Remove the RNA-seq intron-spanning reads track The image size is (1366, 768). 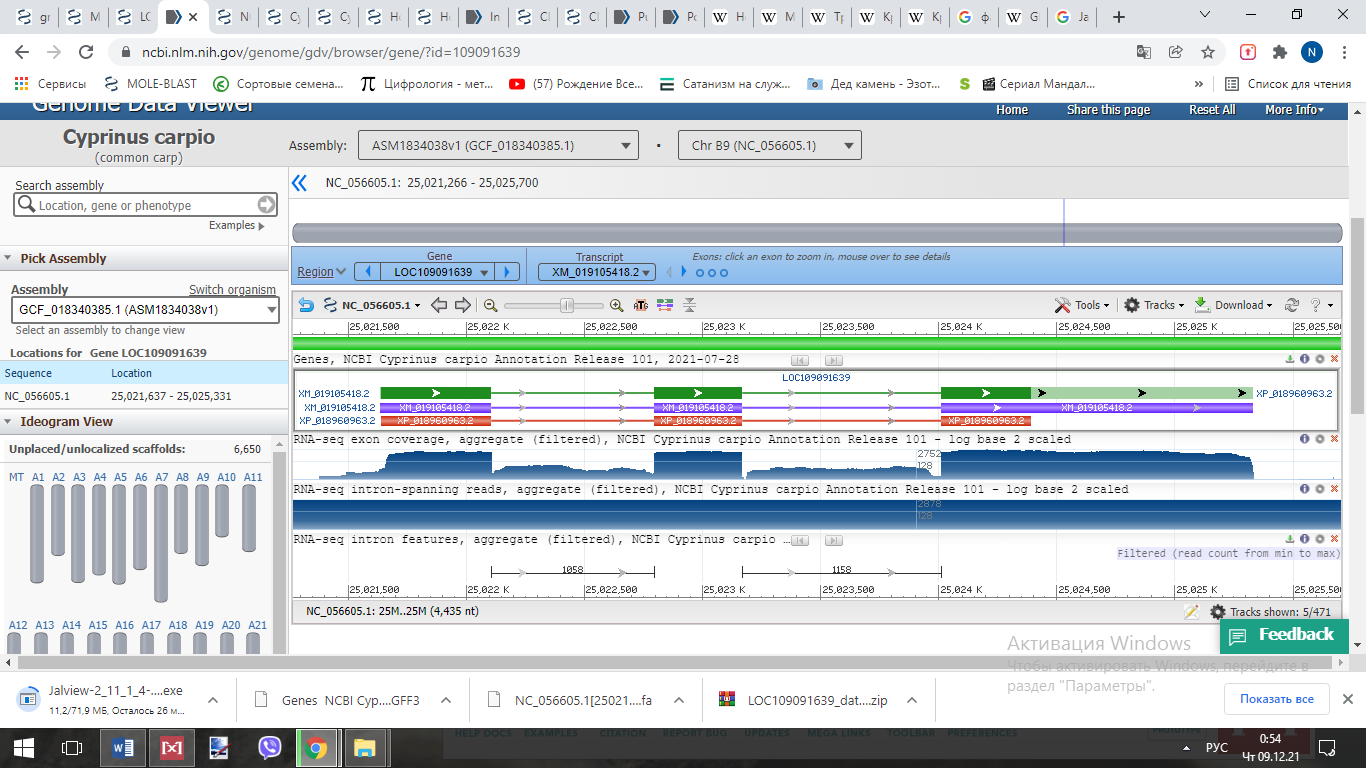tap(1334, 489)
